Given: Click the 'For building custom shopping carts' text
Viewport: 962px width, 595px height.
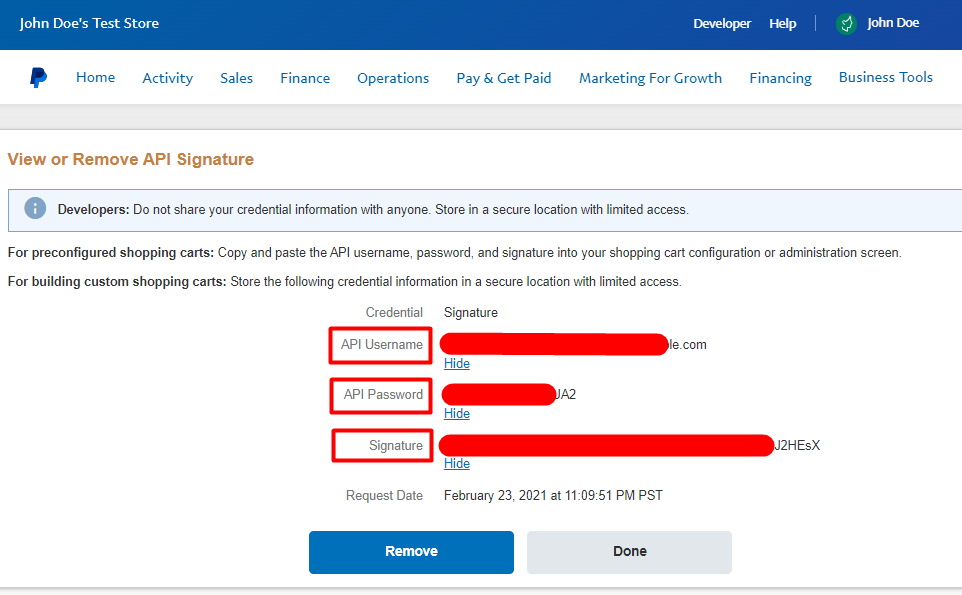Looking at the screenshot, I should pos(344,282).
